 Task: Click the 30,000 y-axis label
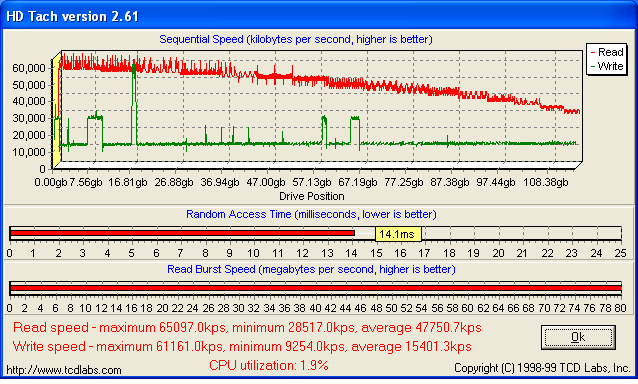29,118
